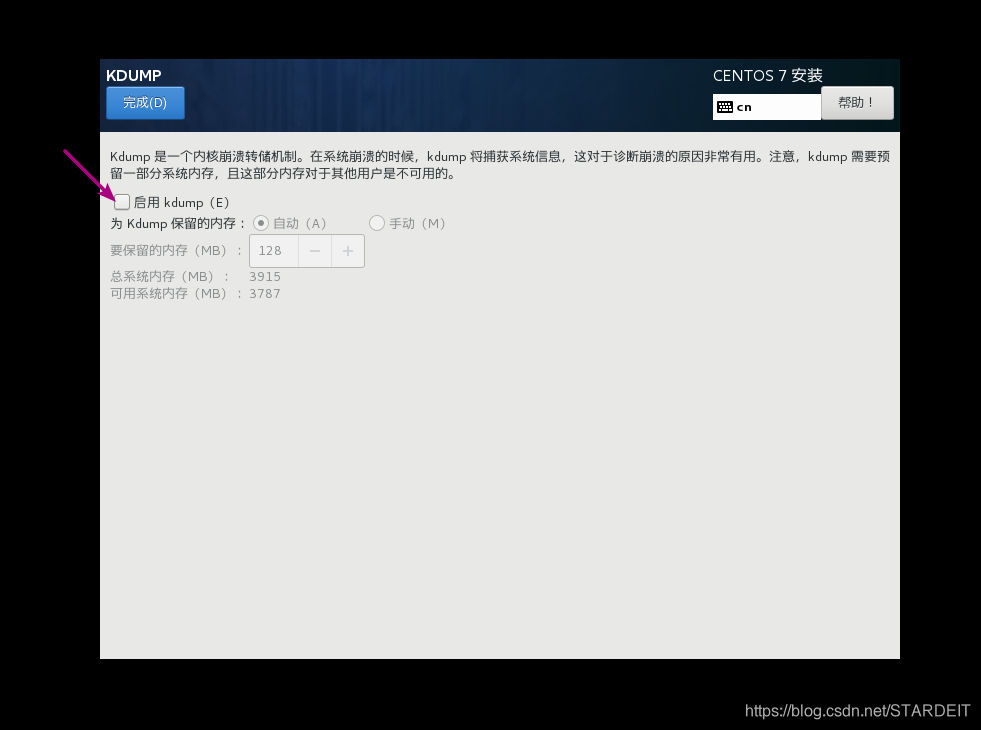Viewport: 981px width, 730px height.
Task: Select the 自动 (A) automatic radio button
Action: [261, 223]
